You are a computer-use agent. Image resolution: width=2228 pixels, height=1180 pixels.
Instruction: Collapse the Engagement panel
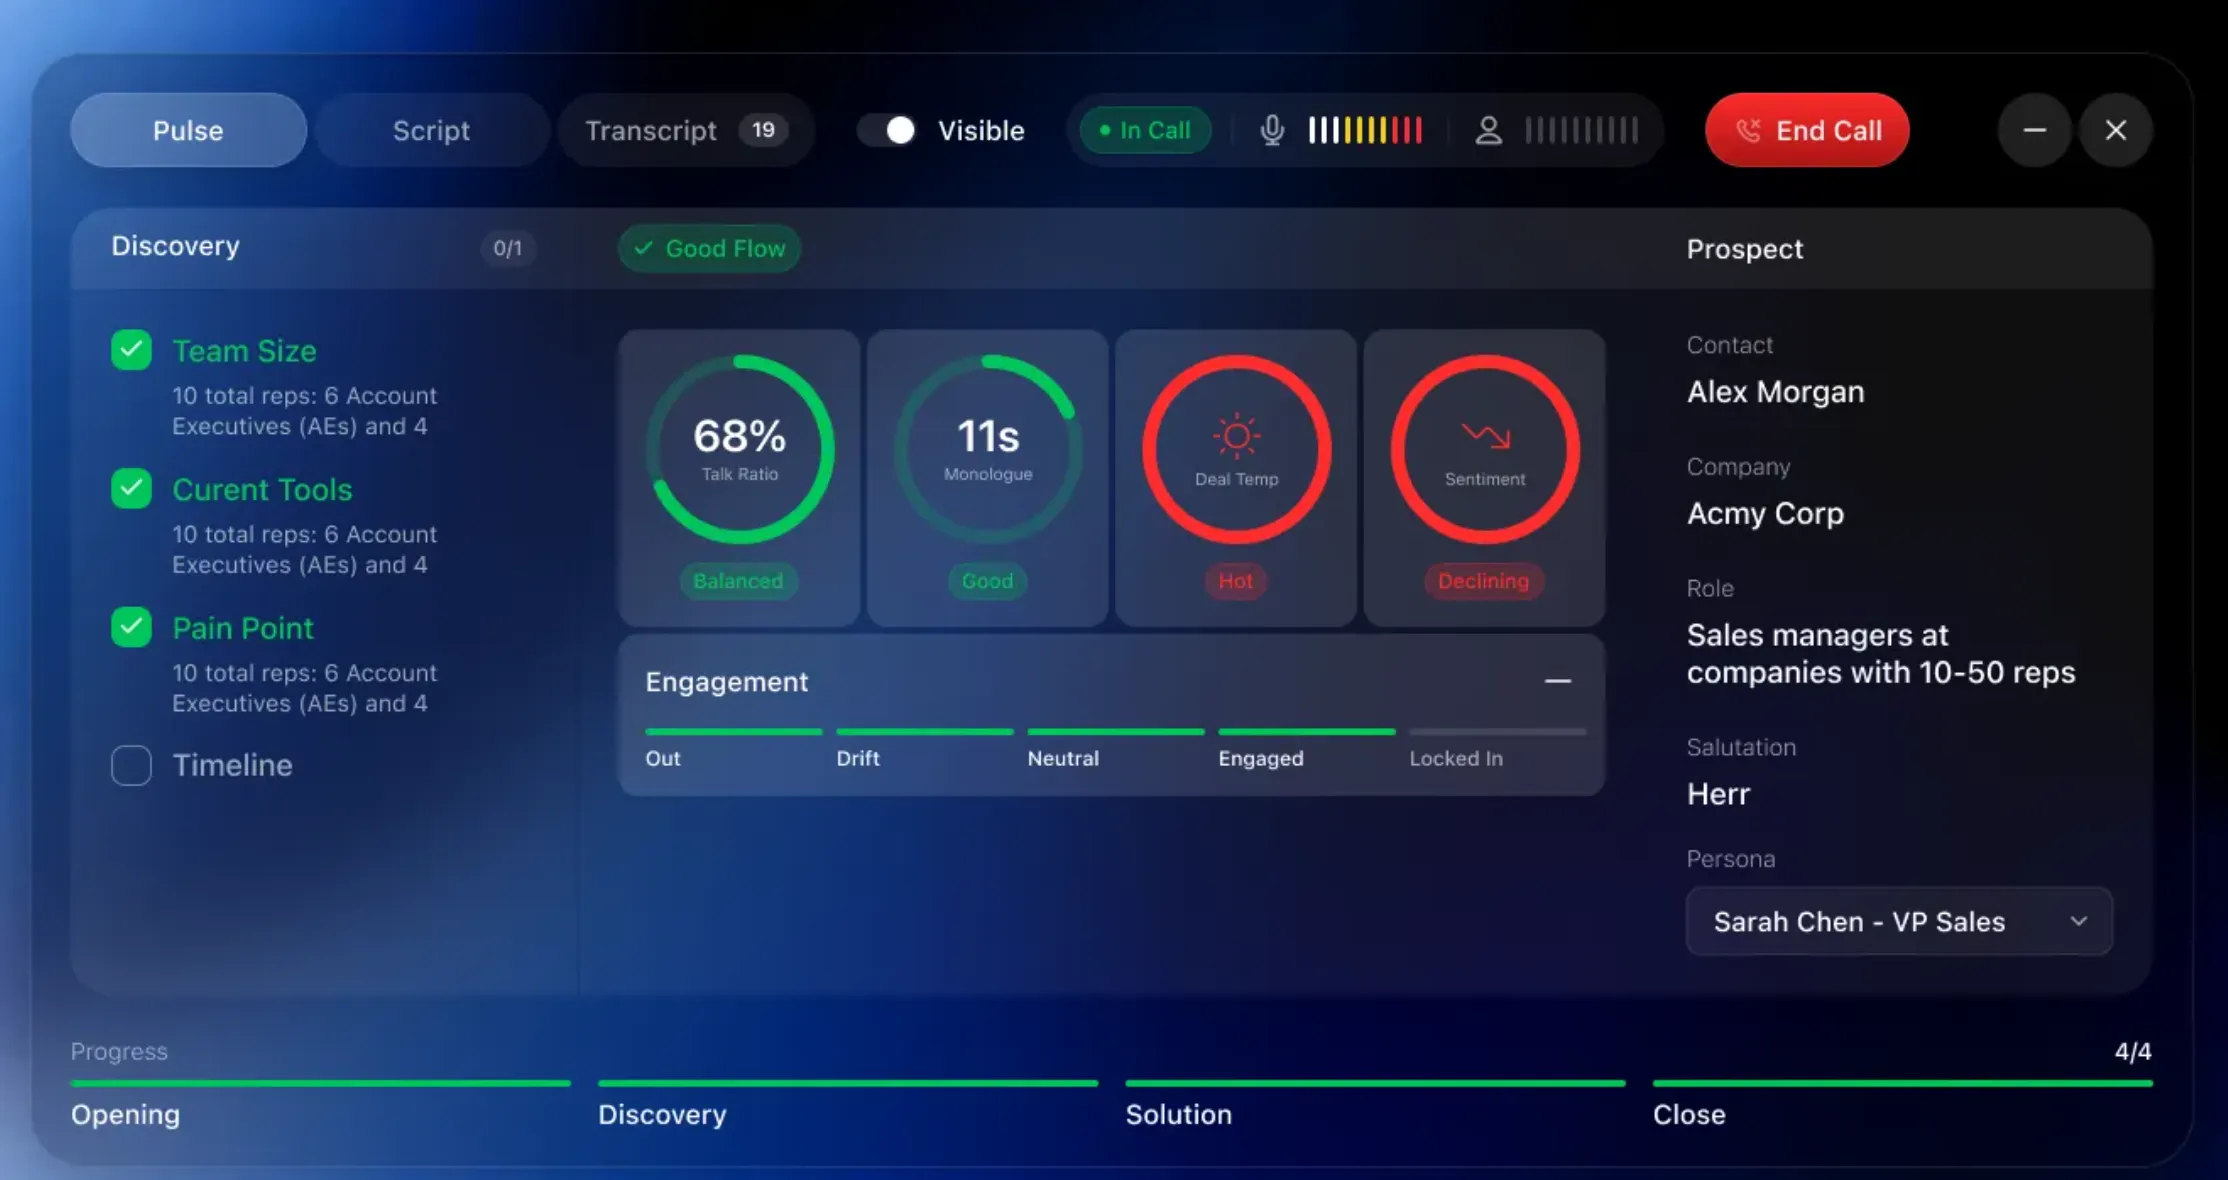(1557, 681)
